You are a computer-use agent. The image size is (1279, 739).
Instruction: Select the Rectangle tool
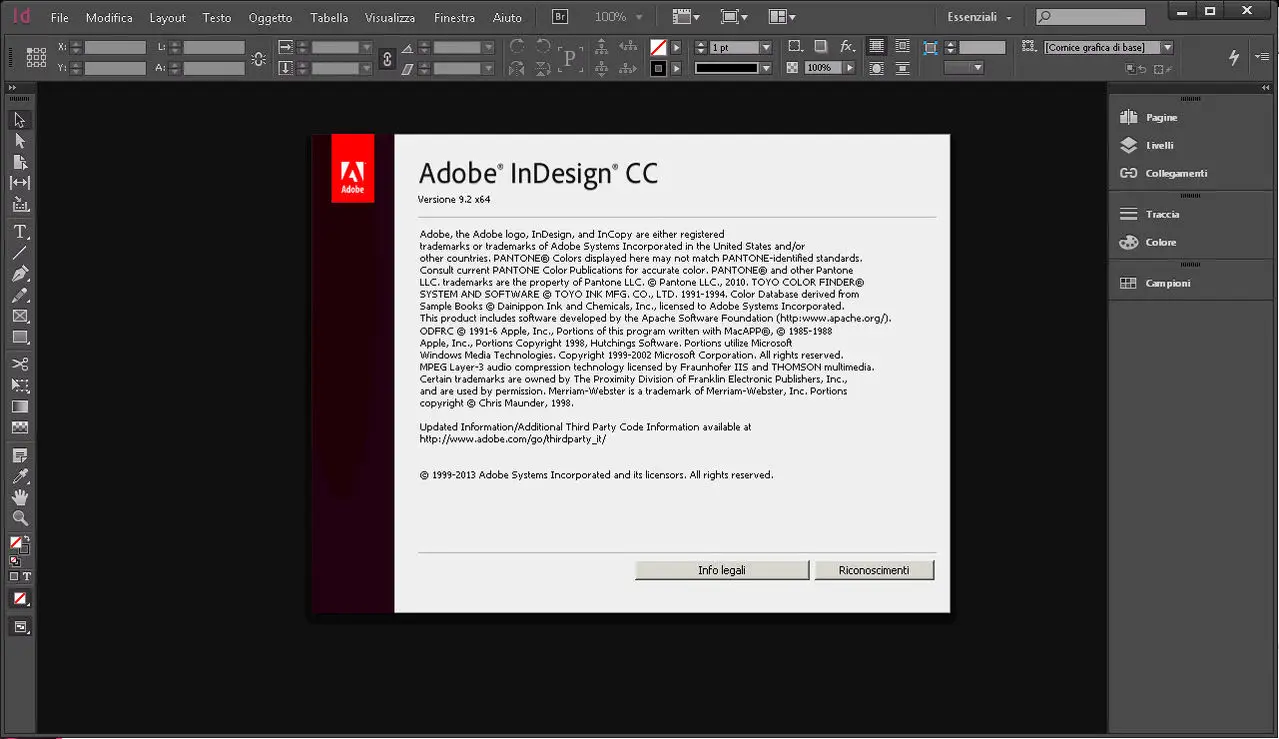click(20, 337)
